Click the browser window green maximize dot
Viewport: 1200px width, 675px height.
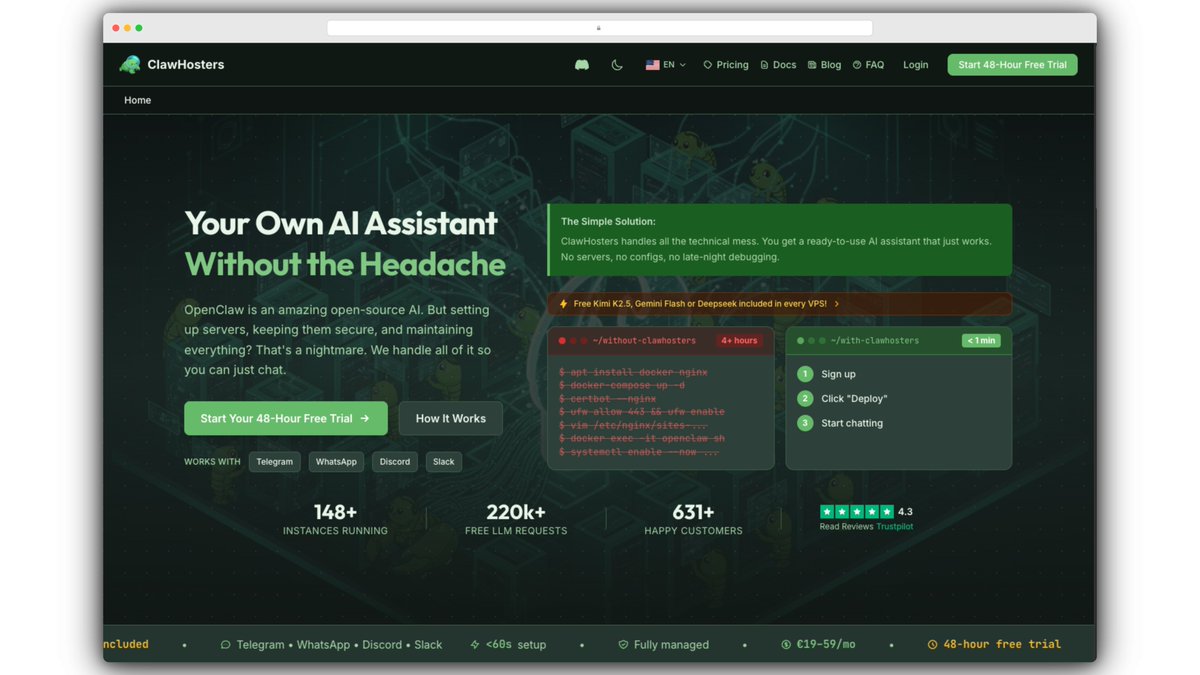coord(139,28)
